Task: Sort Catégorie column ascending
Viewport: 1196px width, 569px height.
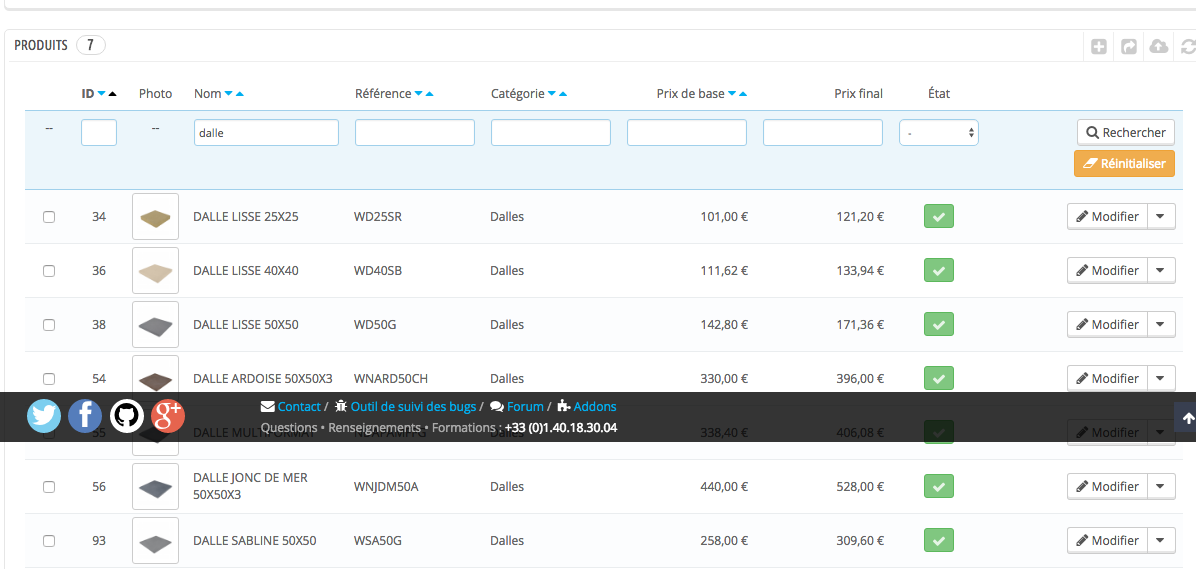Action: coord(563,94)
